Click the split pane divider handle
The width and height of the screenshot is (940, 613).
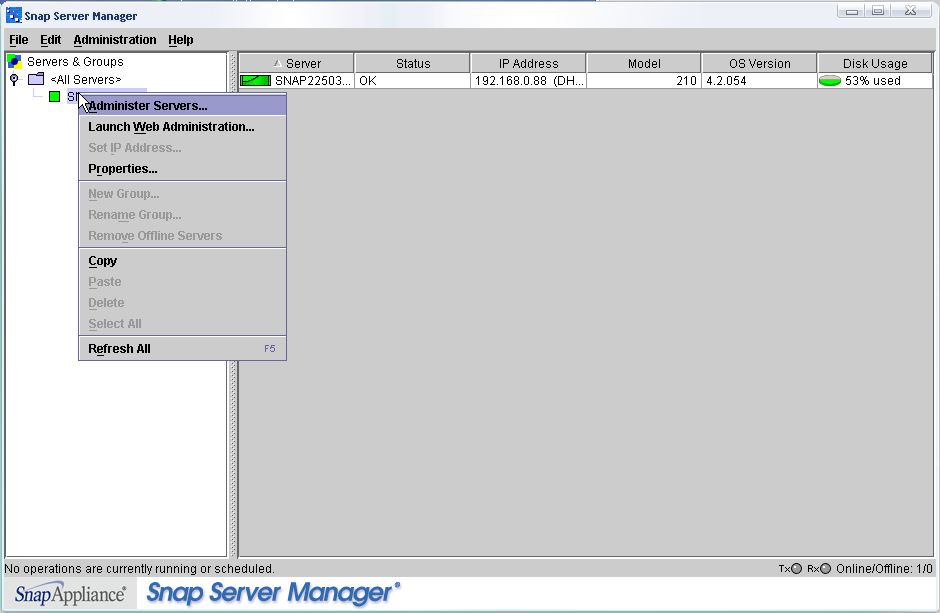233,304
